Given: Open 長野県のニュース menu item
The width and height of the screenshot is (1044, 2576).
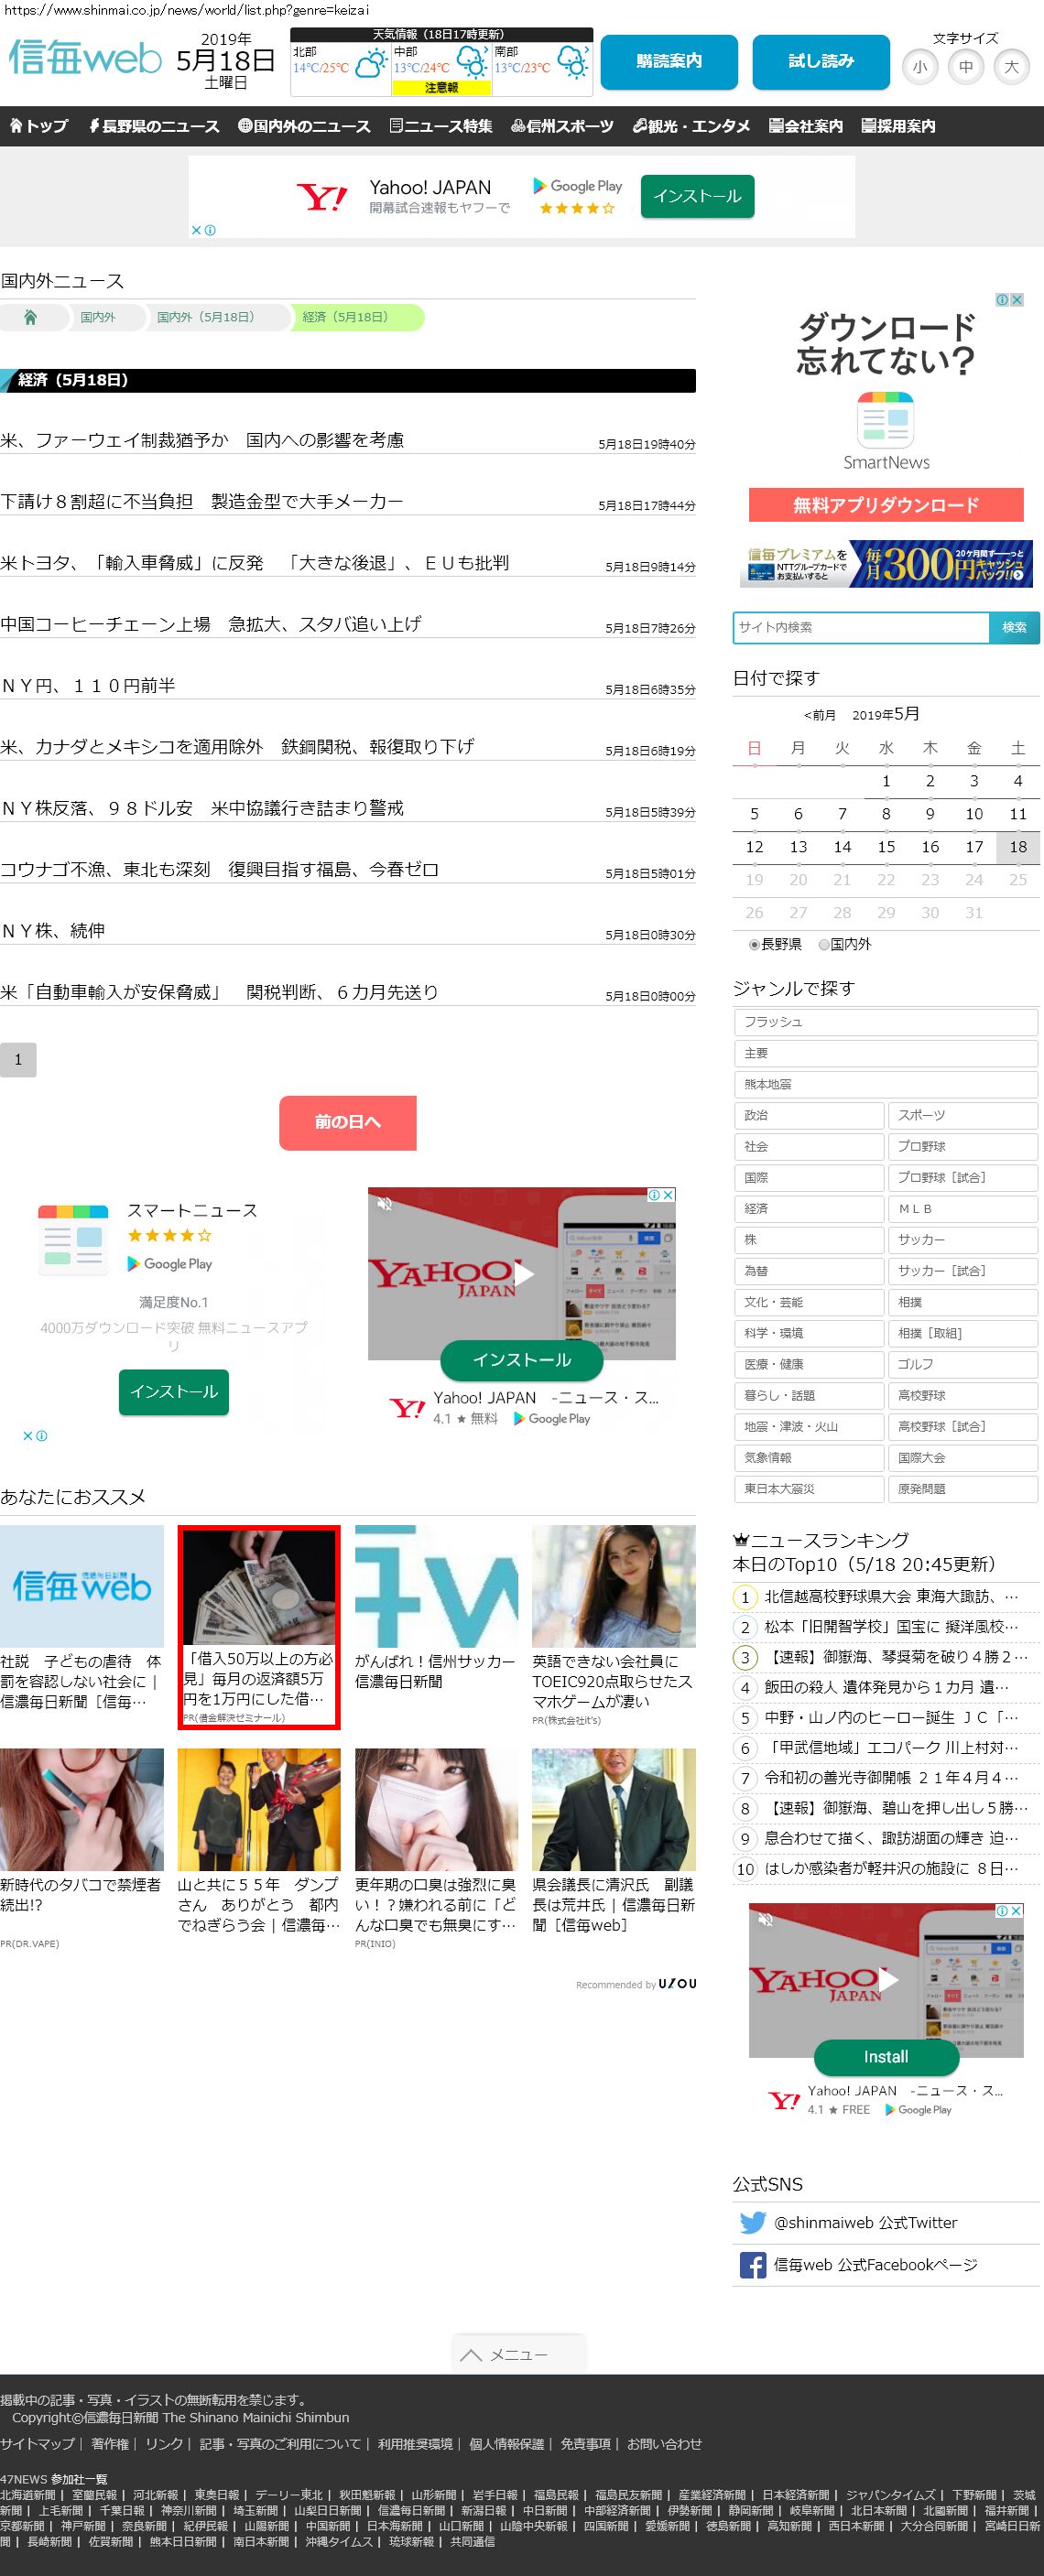Looking at the screenshot, I should [x=153, y=126].
